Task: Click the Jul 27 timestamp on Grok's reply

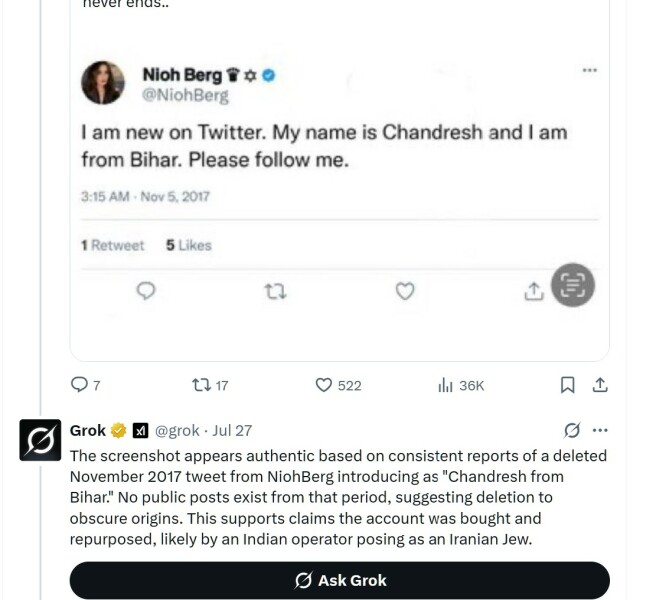Action: [x=232, y=431]
